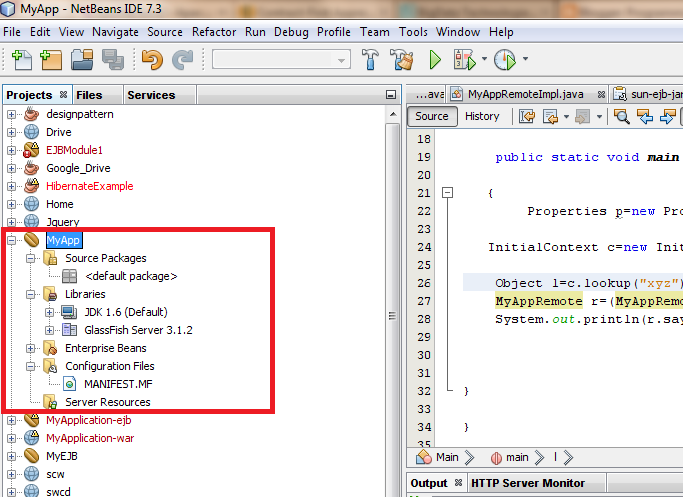This screenshot has width=683, height=497.
Task: Click the Last Edit editor toolbar icon
Action: coord(527,117)
